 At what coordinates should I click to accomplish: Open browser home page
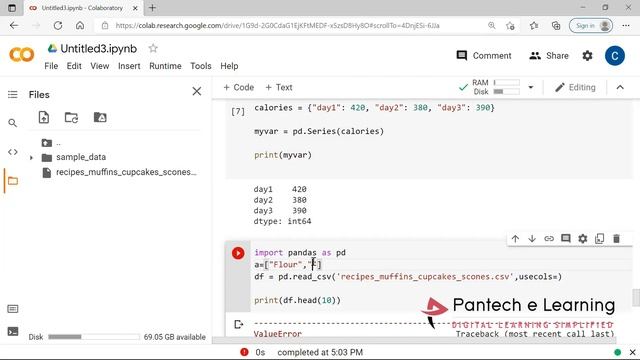click(x=80, y=25)
